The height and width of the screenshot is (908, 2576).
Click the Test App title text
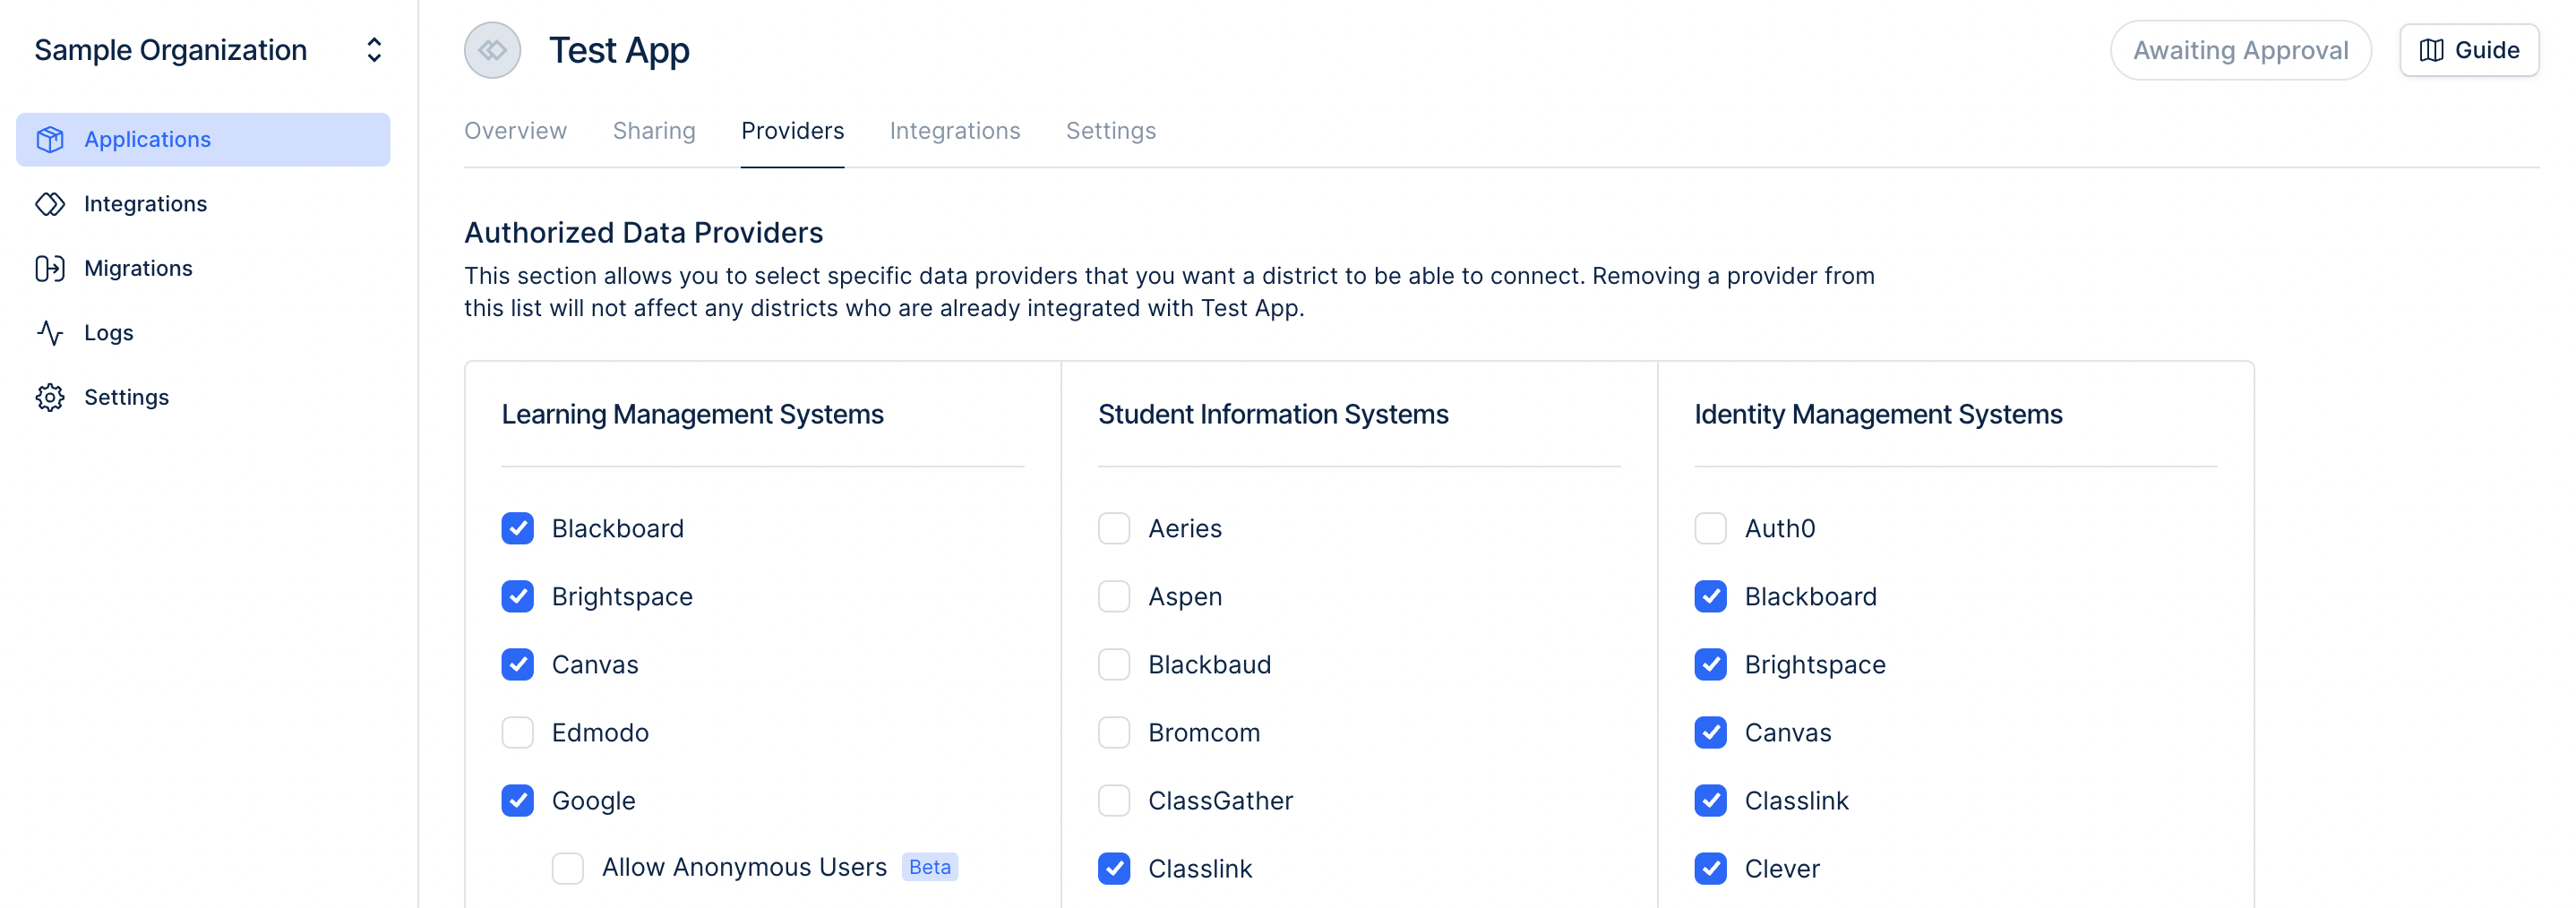[x=619, y=50]
